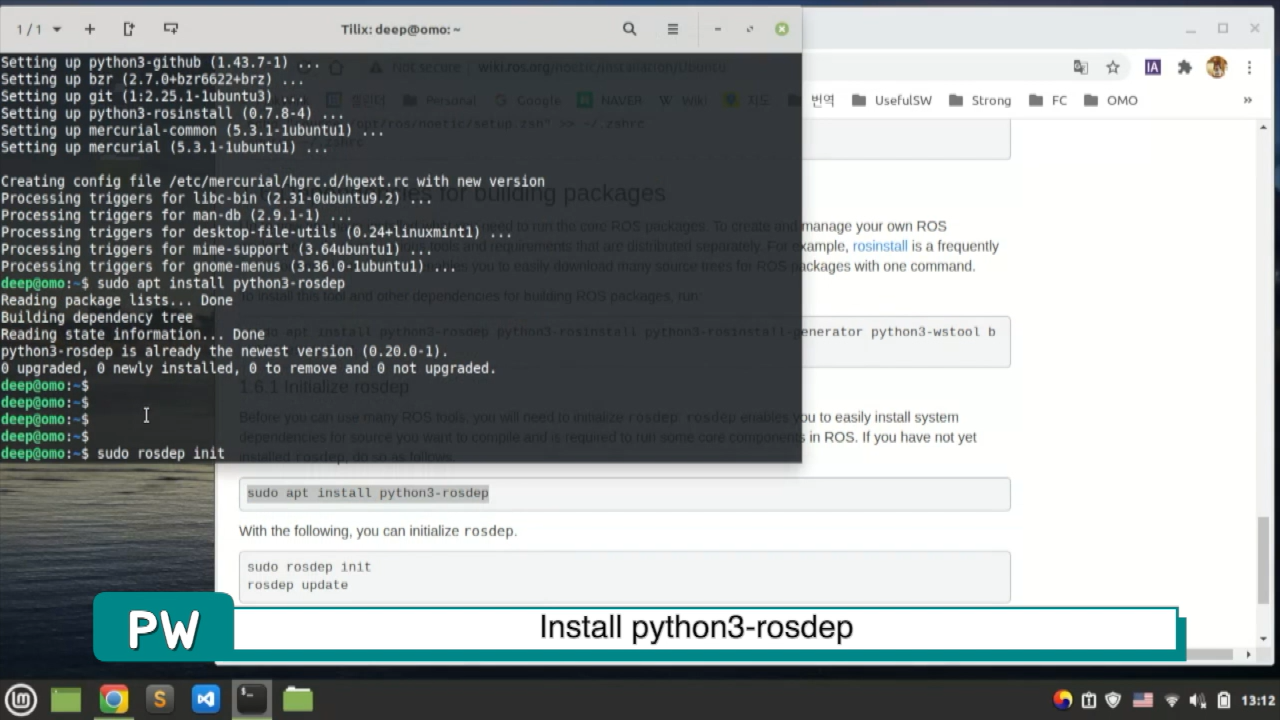Open Sublime Text from the taskbar
This screenshot has height=720, width=1280.
click(x=159, y=699)
